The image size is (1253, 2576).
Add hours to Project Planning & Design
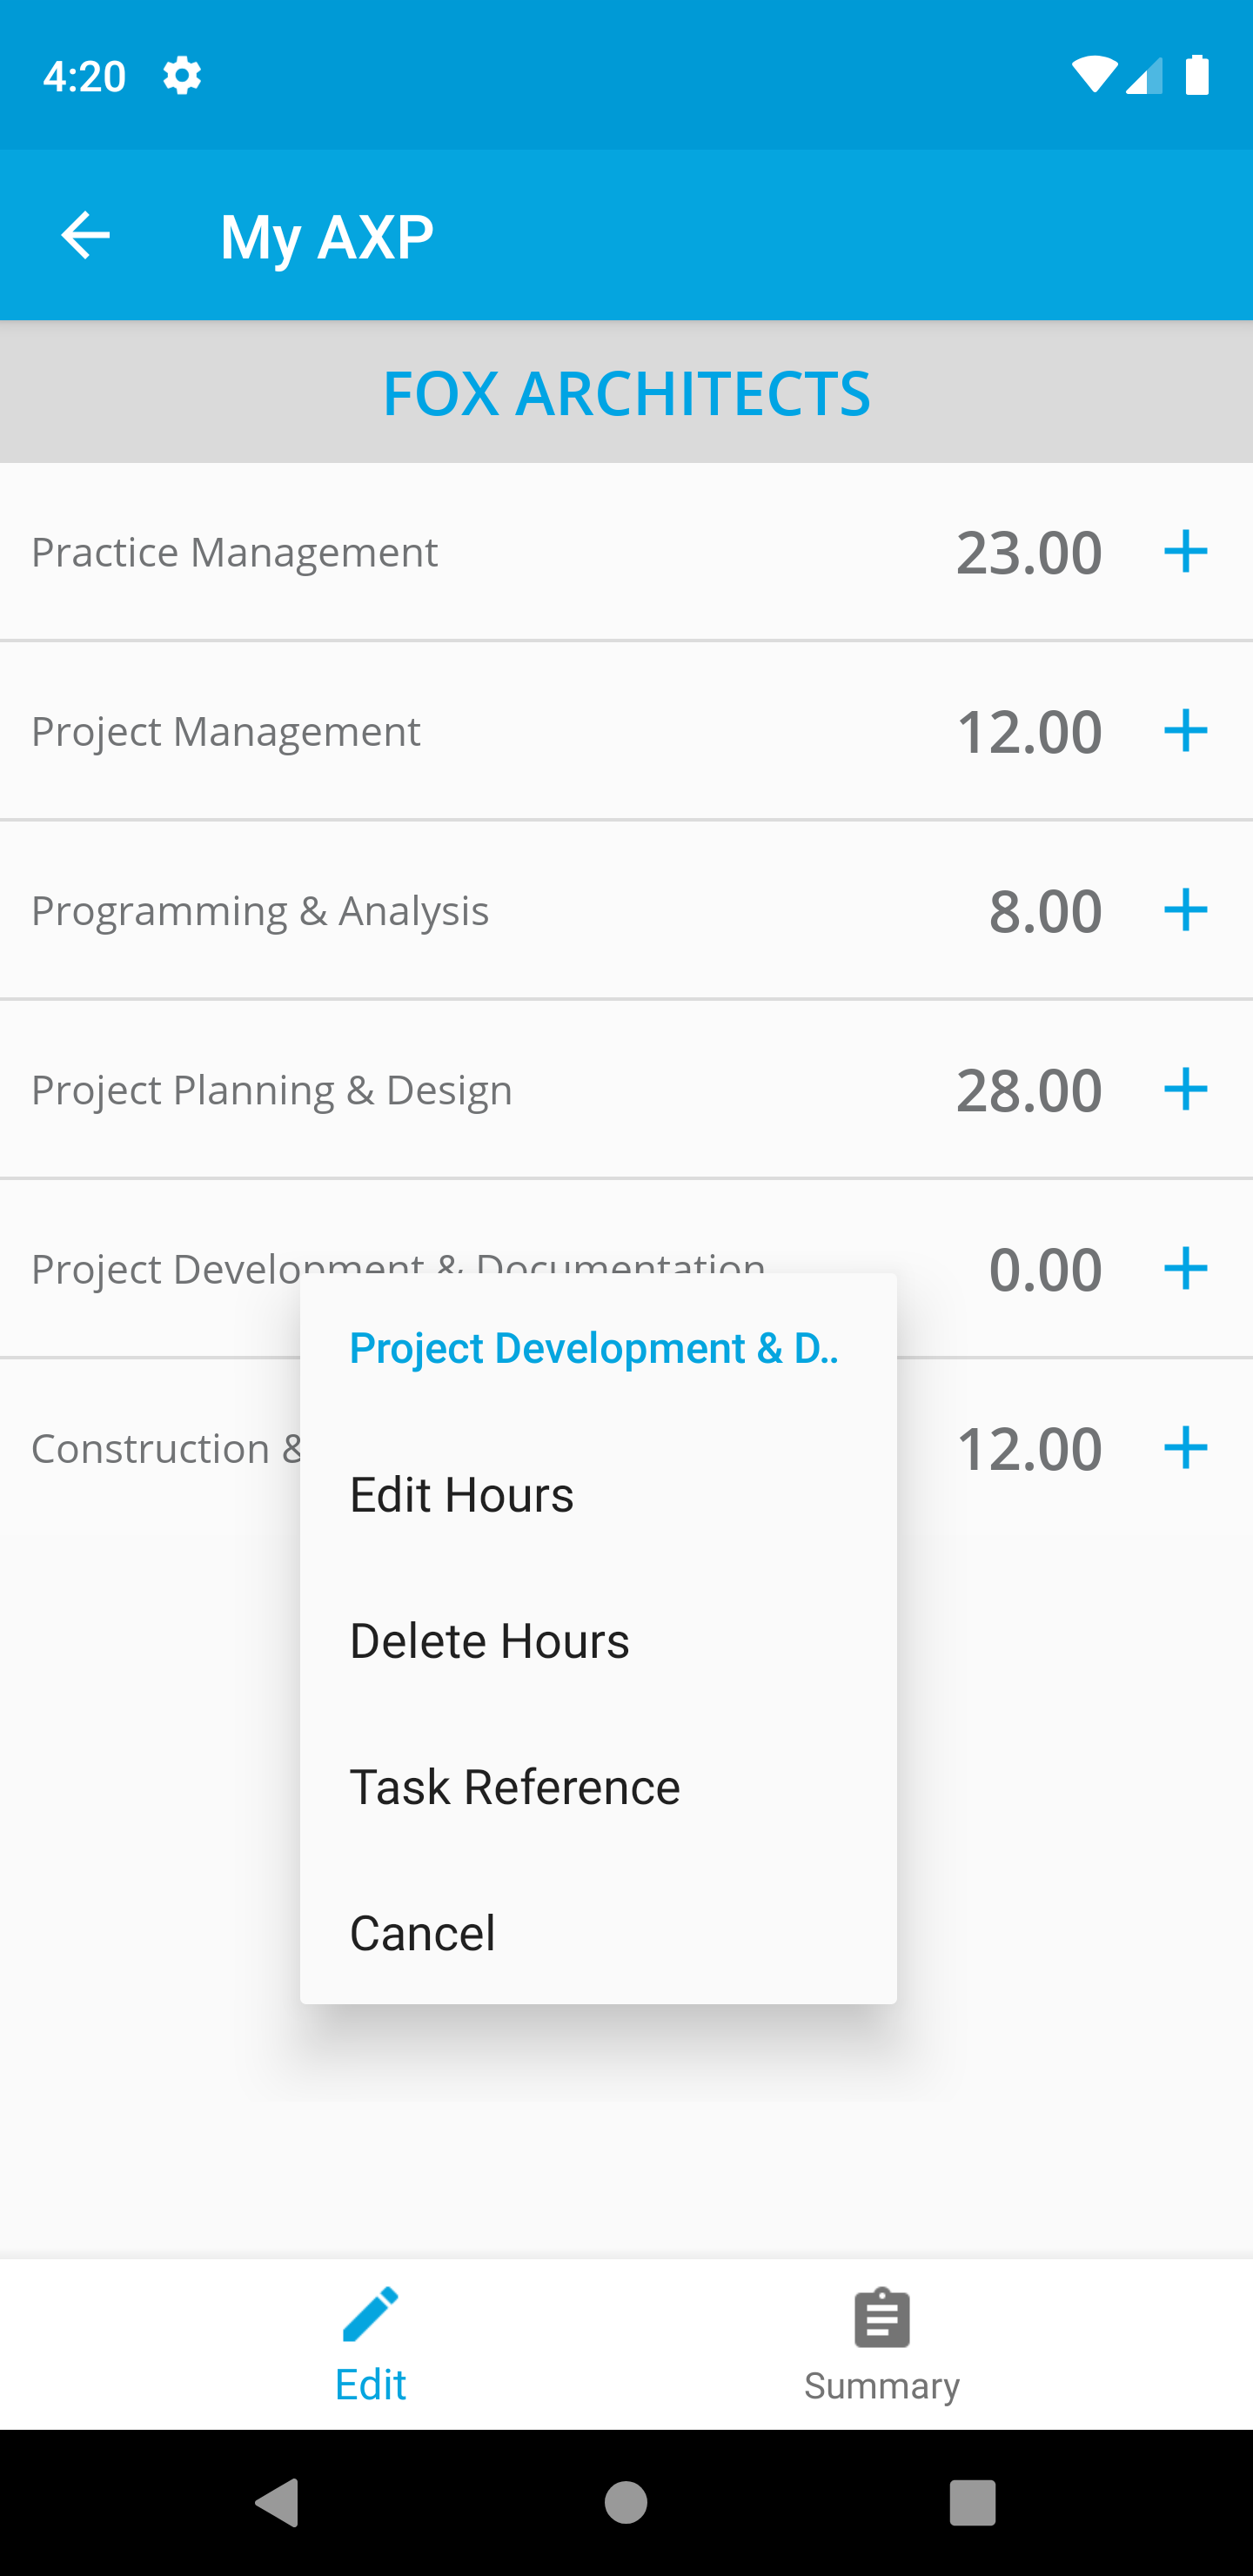tap(1185, 1088)
